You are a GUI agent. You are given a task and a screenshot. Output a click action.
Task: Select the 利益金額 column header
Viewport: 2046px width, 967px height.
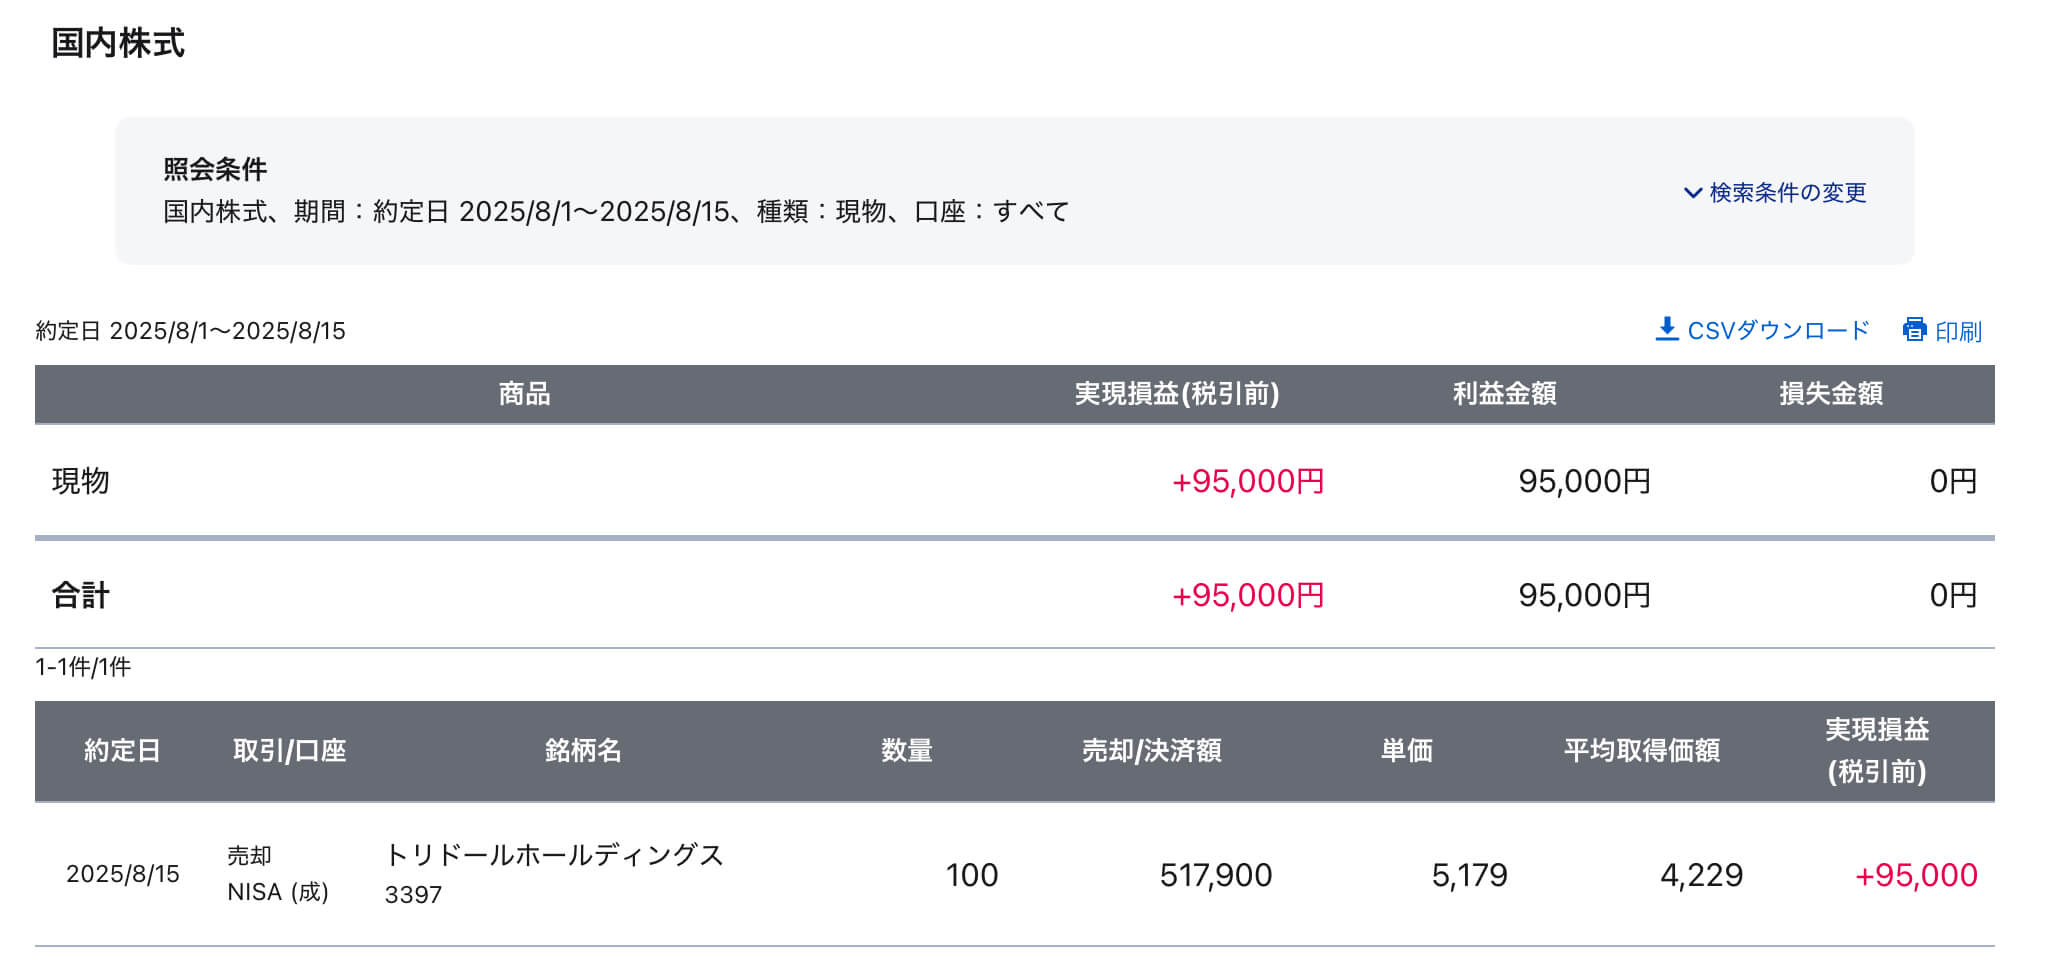pyautogui.click(x=1504, y=394)
